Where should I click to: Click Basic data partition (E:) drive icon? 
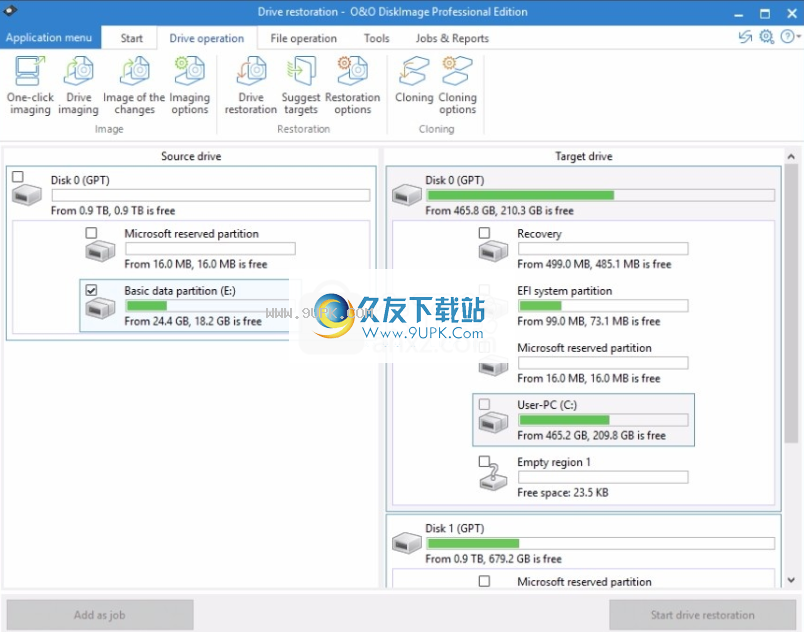tap(100, 309)
